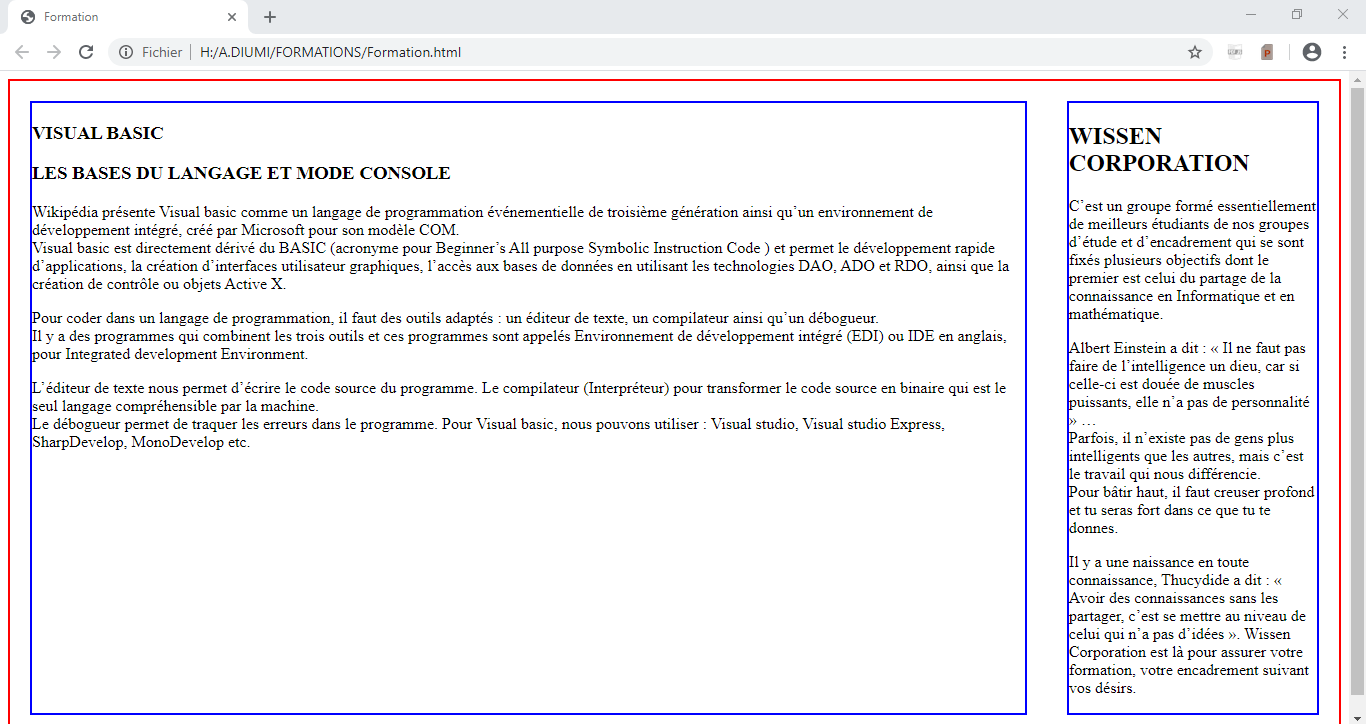Click line starting 'Pour coder dans un langage'
This screenshot has height=724, width=1366.
click(x=455, y=318)
